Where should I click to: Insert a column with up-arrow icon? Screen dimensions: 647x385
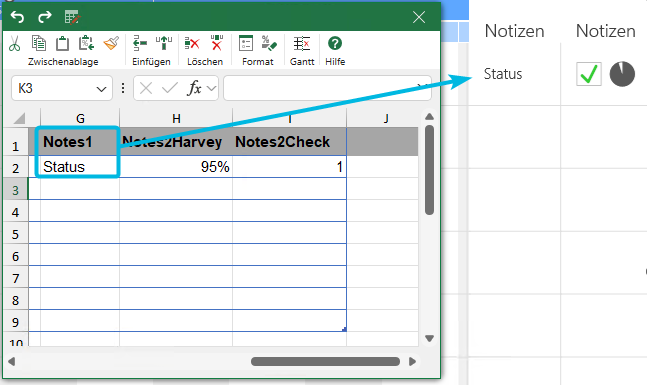[164, 43]
